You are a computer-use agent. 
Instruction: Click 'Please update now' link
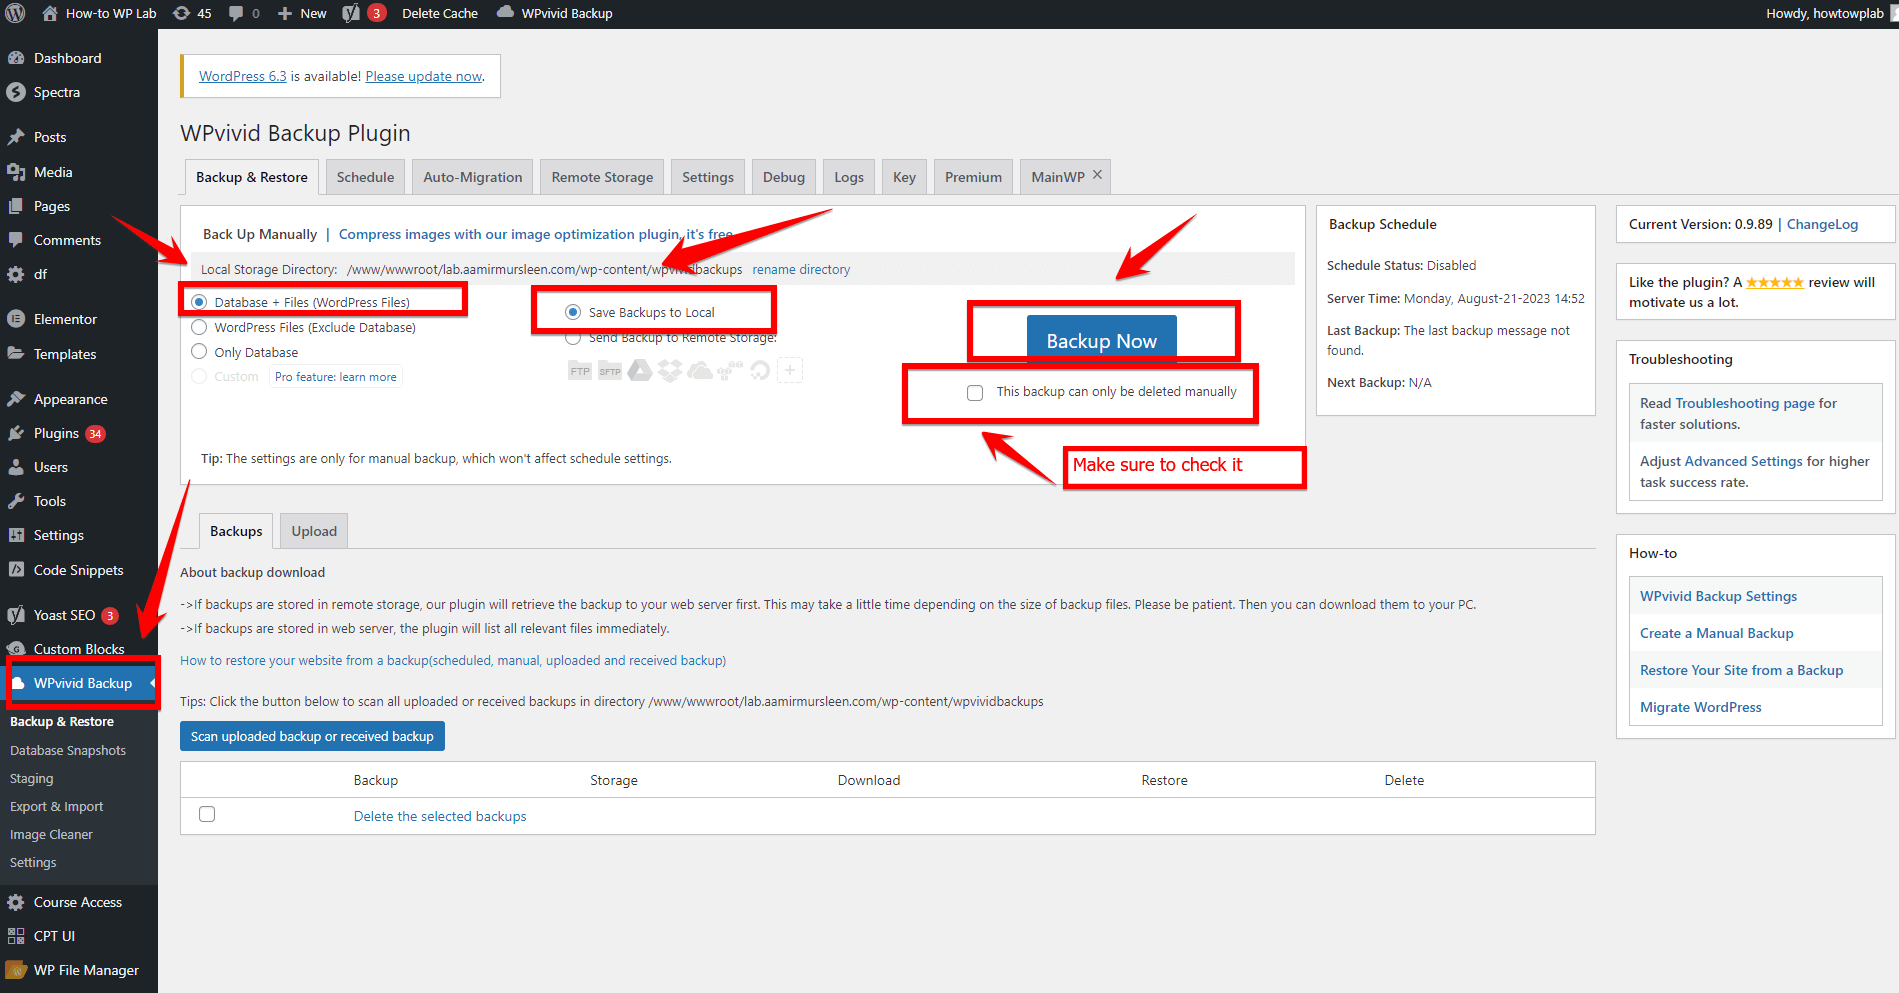[x=424, y=76]
